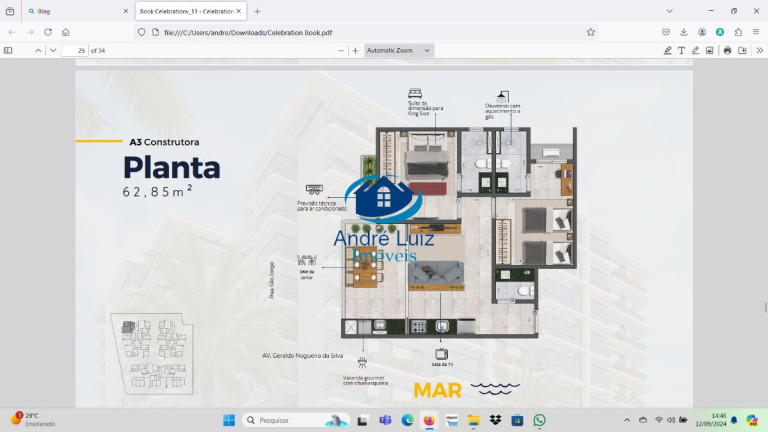768x432 pixels.
Task: Close the Bing tab
Action: [x=125, y=11]
